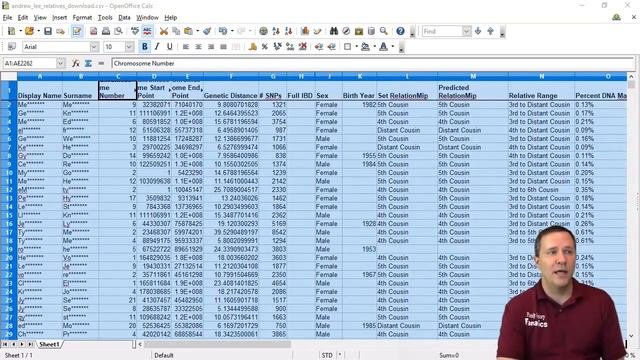640x360 pixels.
Task: Apply Percent number format icon
Action: [264, 47]
